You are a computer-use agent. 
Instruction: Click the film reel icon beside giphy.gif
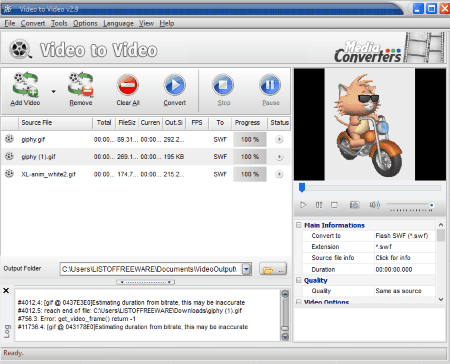(x=9, y=139)
